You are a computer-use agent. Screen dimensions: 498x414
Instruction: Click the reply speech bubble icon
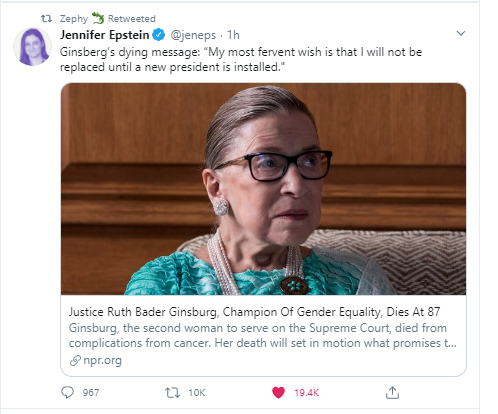67,392
